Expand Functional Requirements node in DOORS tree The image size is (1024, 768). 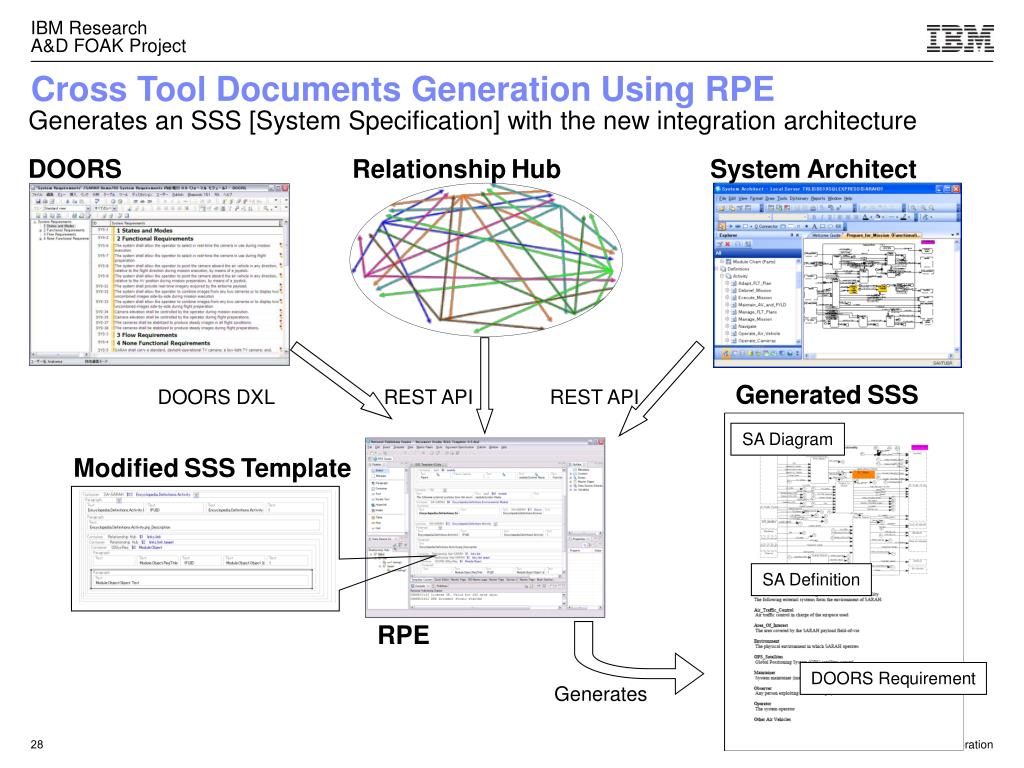pyautogui.click(x=40, y=231)
